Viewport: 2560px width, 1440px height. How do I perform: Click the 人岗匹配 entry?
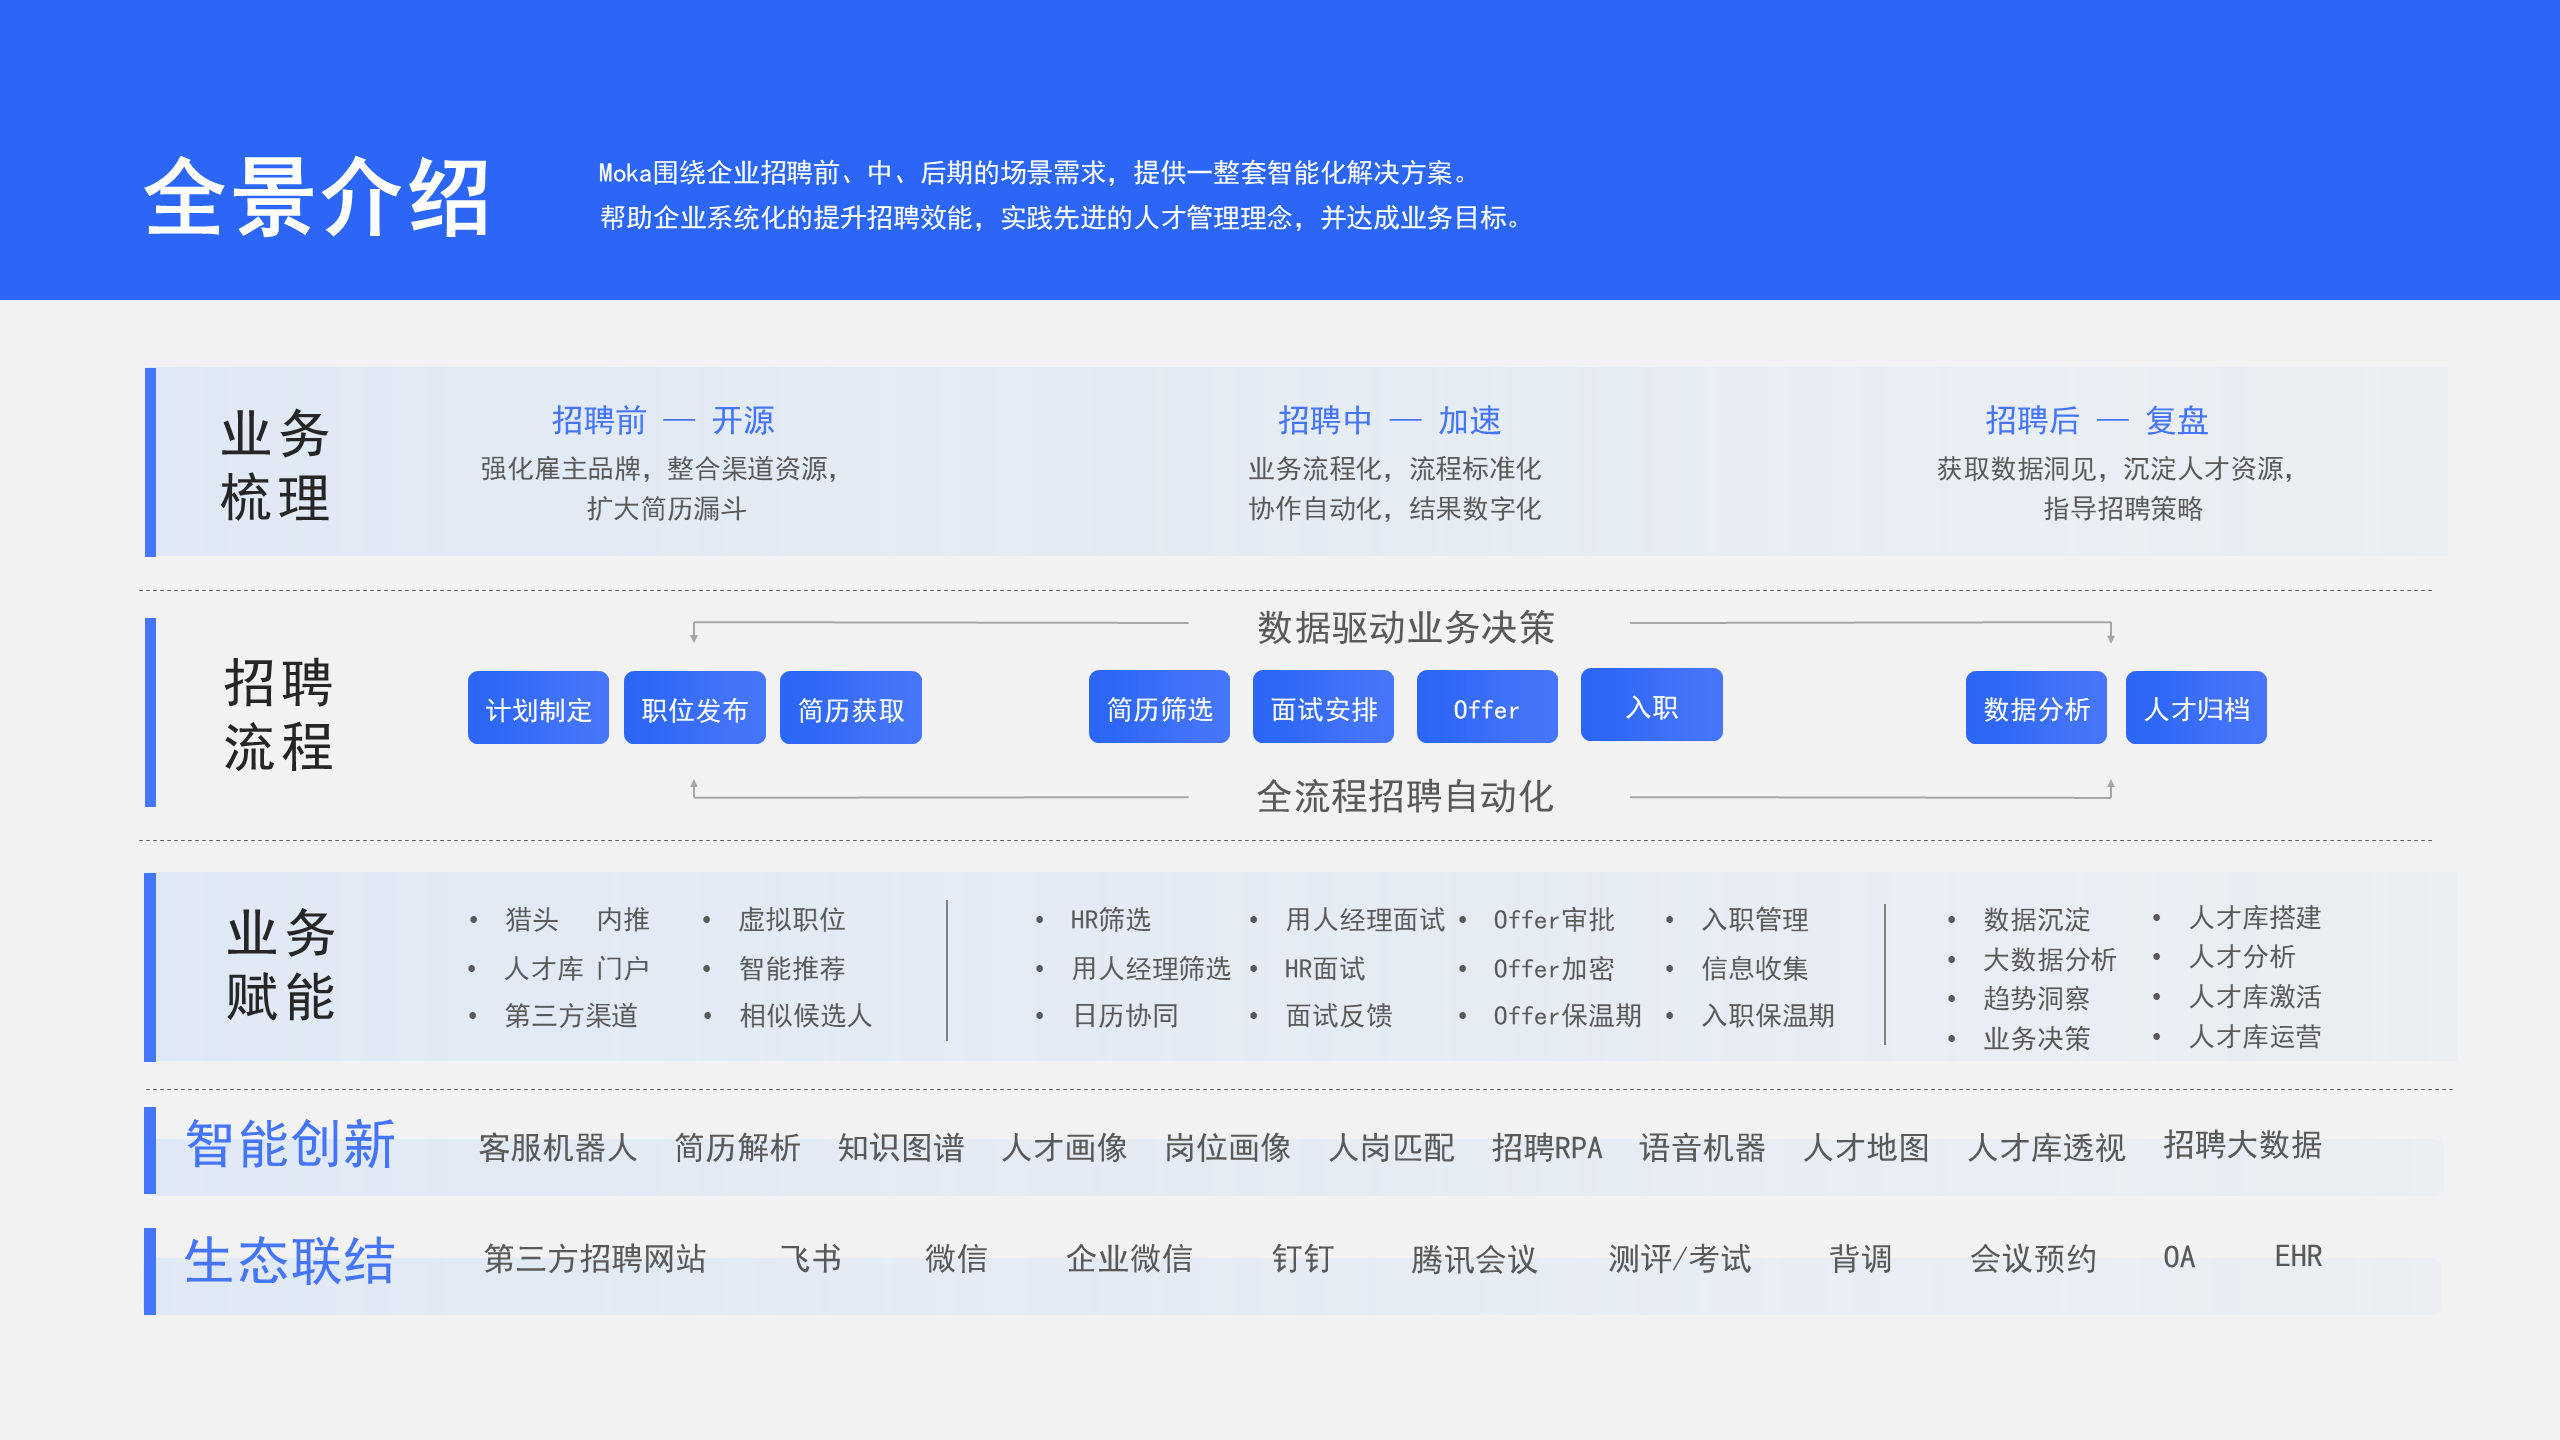pyautogui.click(x=1392, y=1147)
